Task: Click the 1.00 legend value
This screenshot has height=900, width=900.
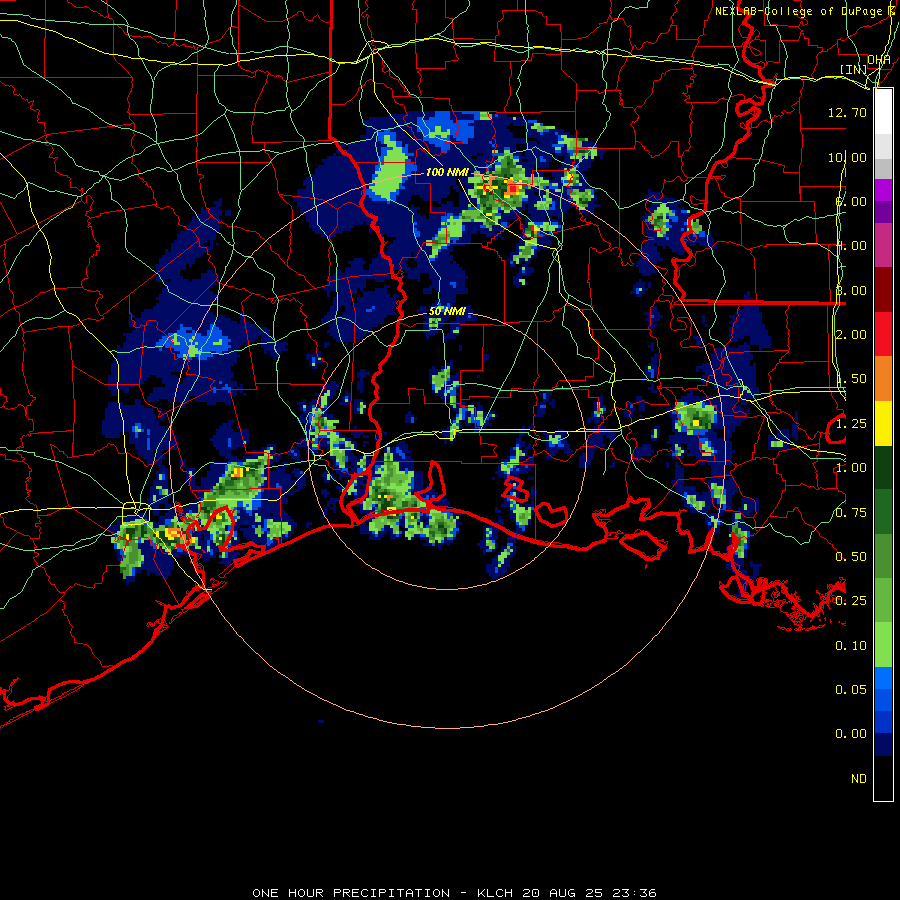Action: point(851,468)
